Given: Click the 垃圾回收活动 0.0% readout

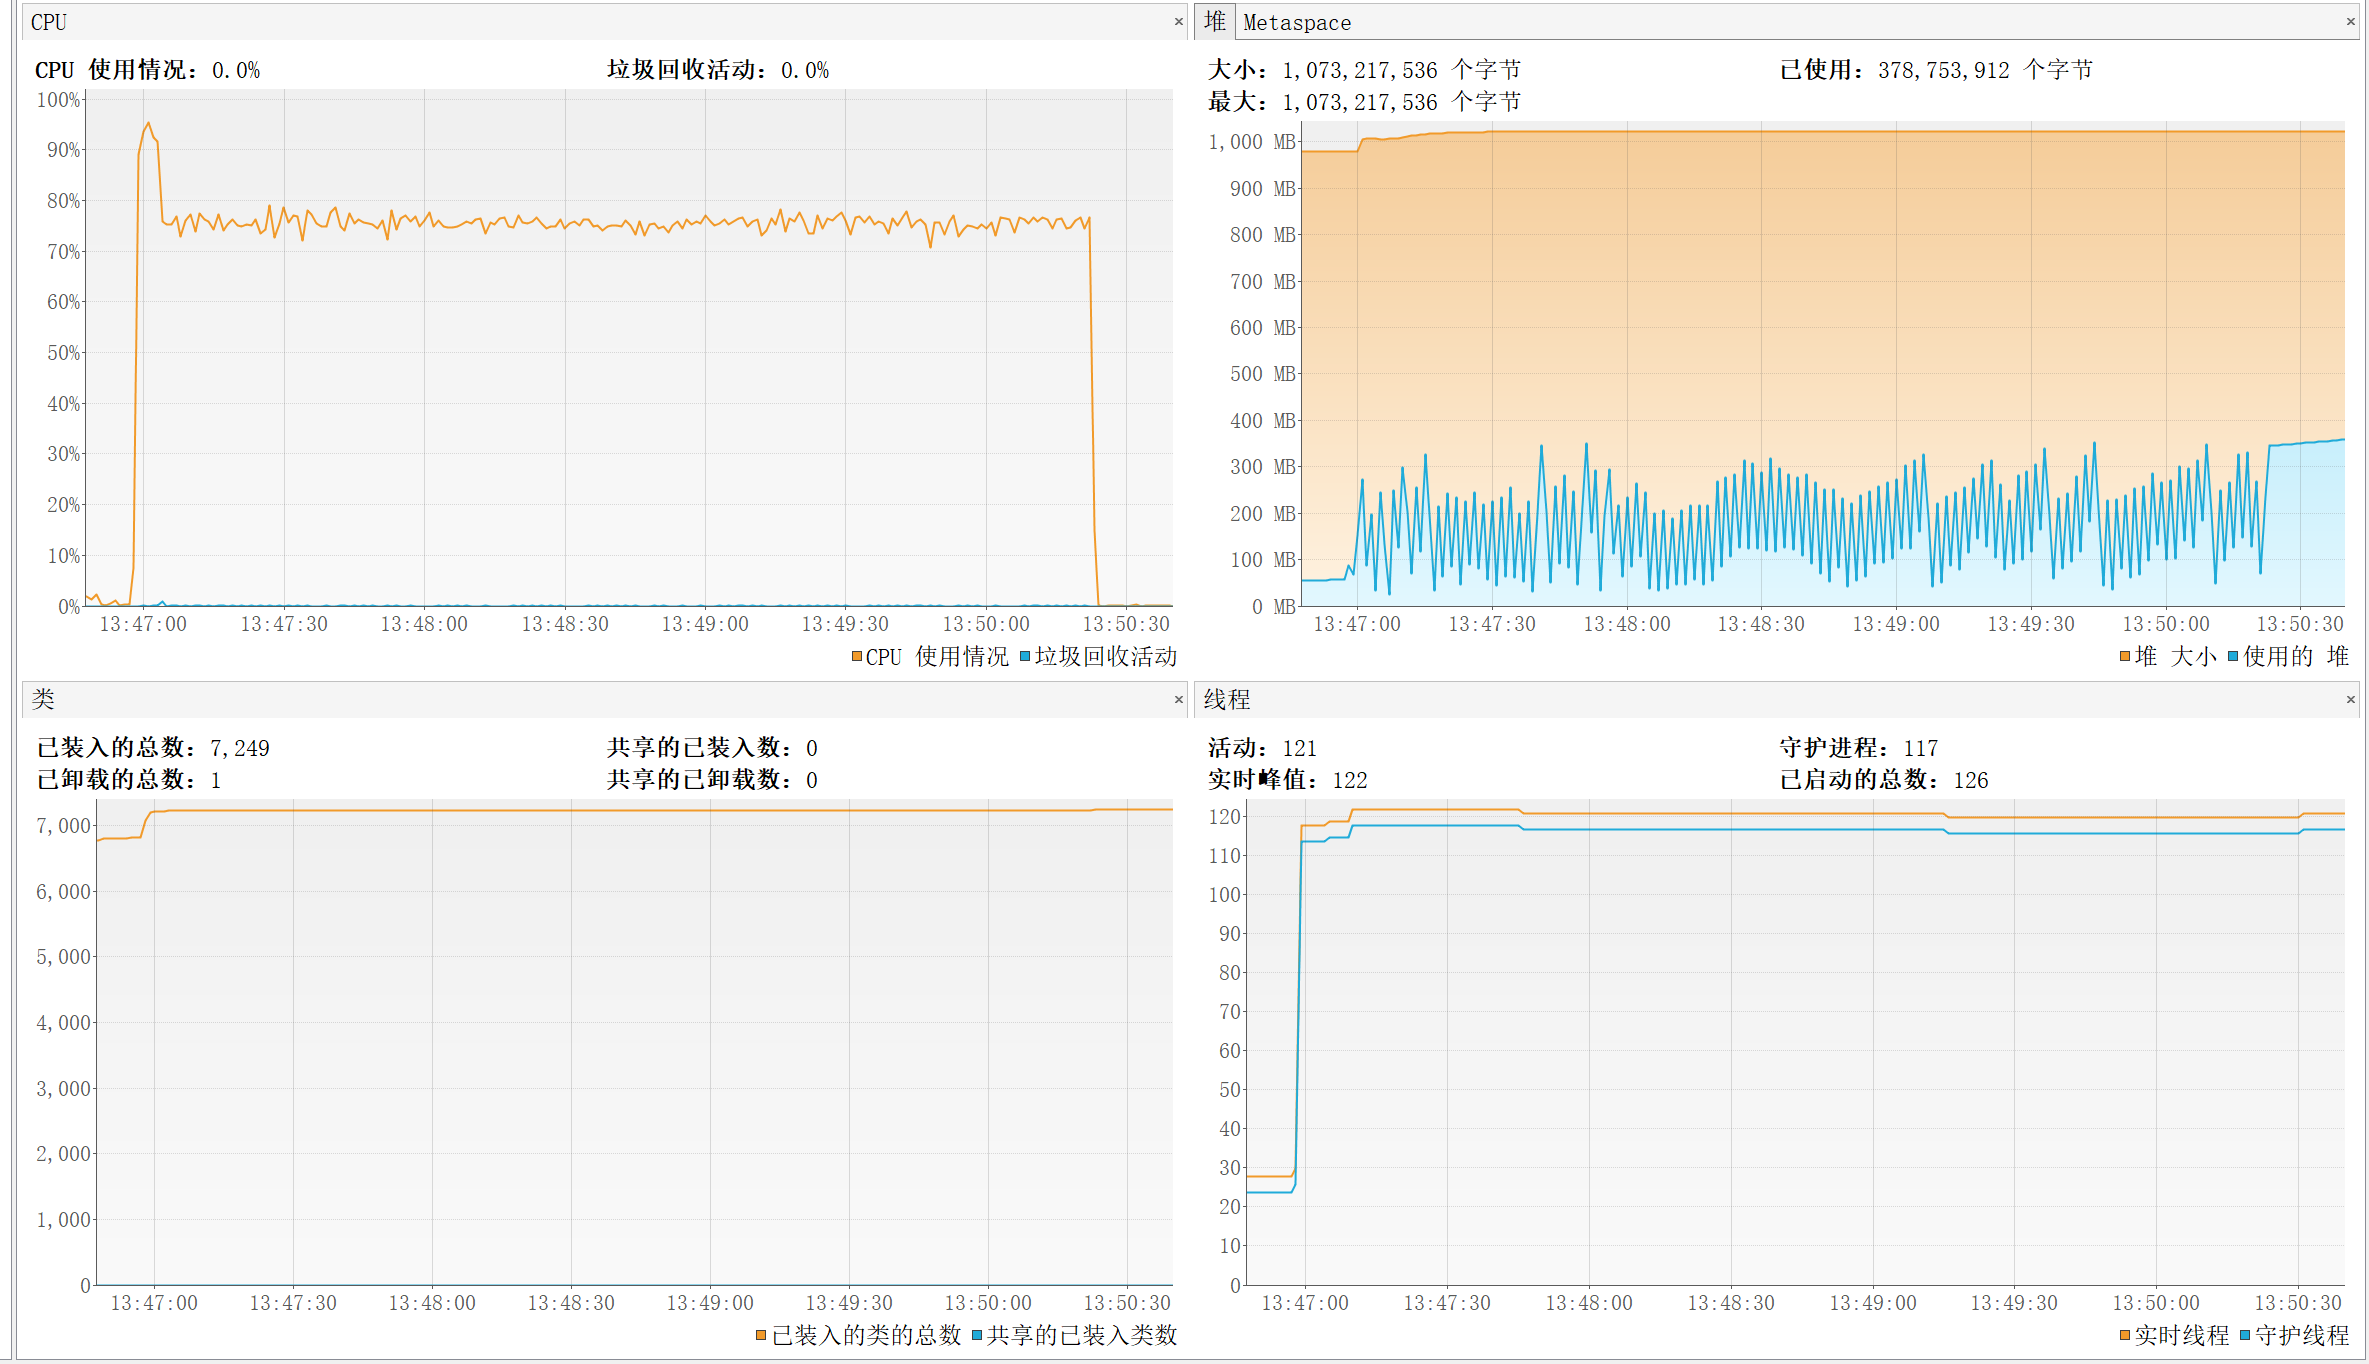Looking at the screenshot, I should click(805, 70).
